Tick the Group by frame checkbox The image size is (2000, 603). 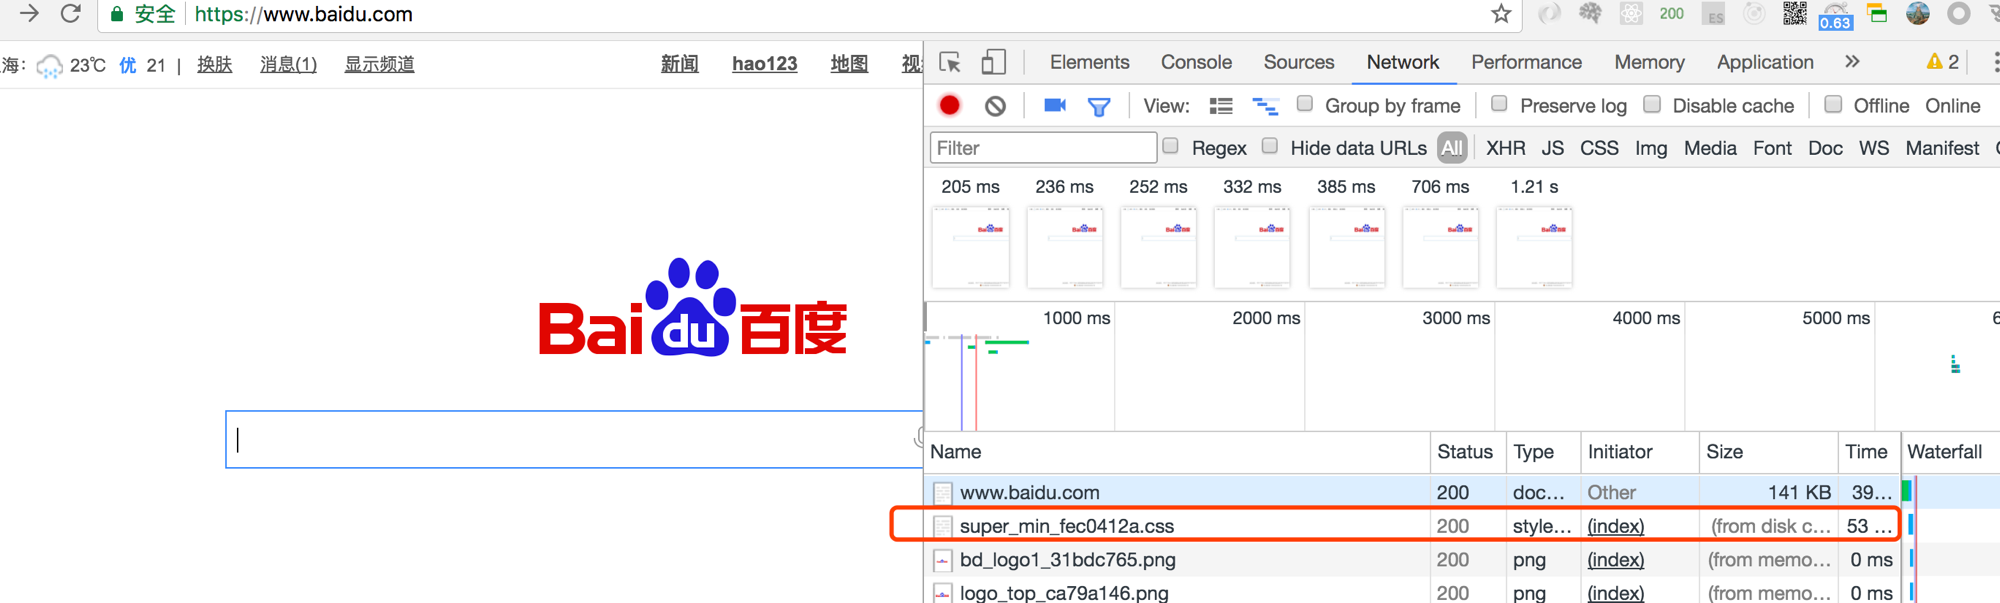click(1304, 104)
